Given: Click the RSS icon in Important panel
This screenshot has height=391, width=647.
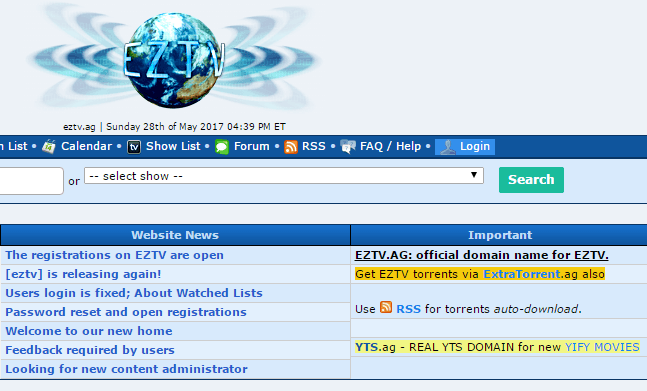Looking at the screenshot, I should point(386,307).
